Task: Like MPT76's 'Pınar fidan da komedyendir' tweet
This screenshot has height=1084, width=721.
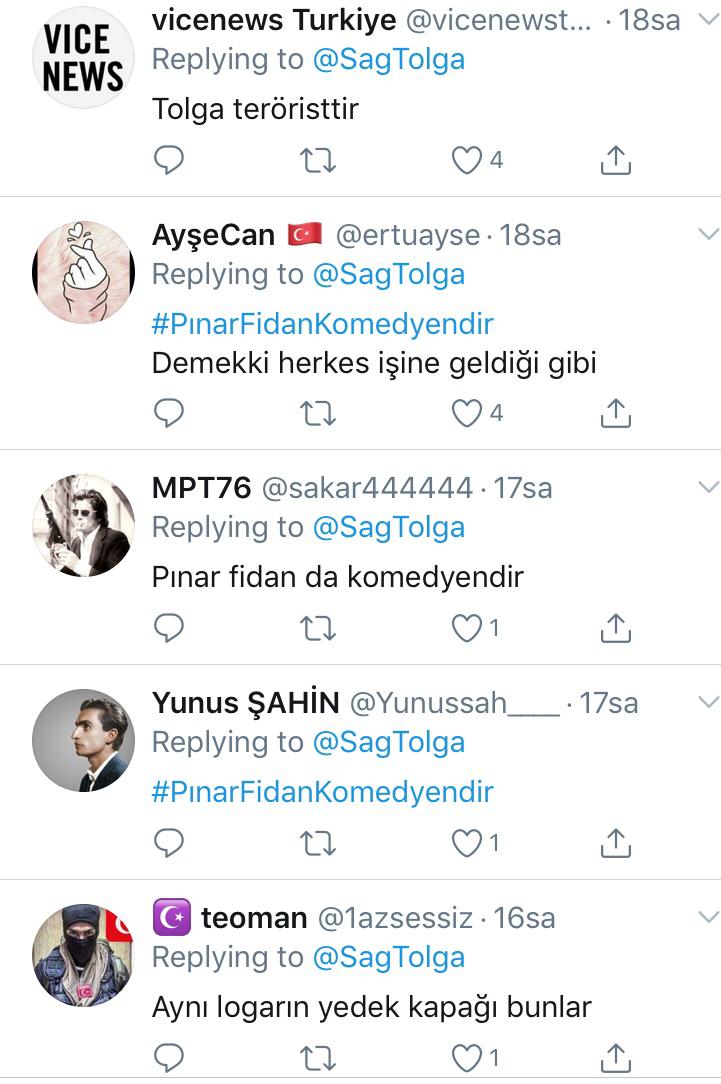Action: pos(467,627)
